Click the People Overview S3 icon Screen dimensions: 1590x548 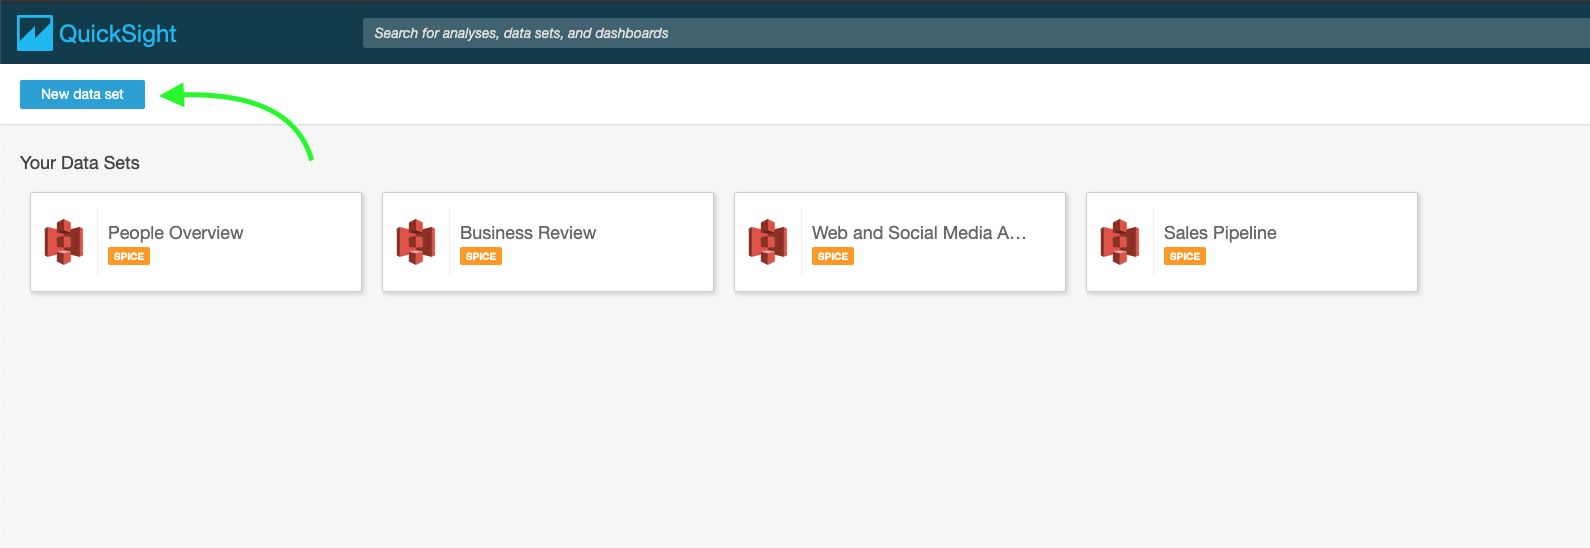click(64, 242)
